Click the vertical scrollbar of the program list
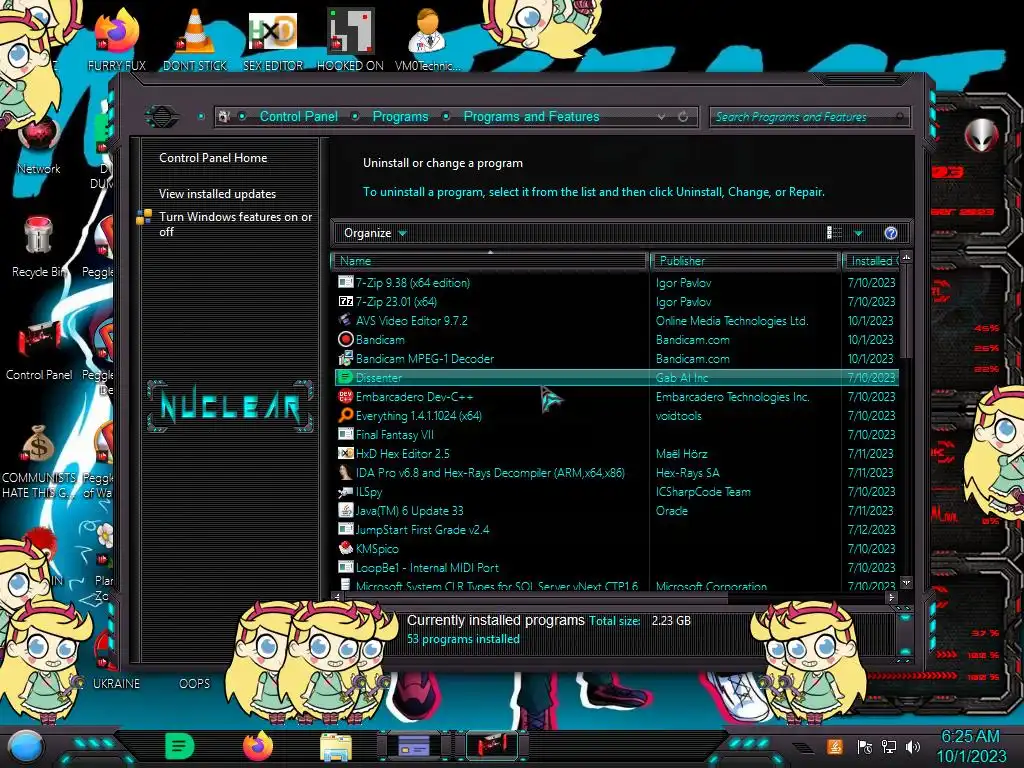 coord(906,312)
